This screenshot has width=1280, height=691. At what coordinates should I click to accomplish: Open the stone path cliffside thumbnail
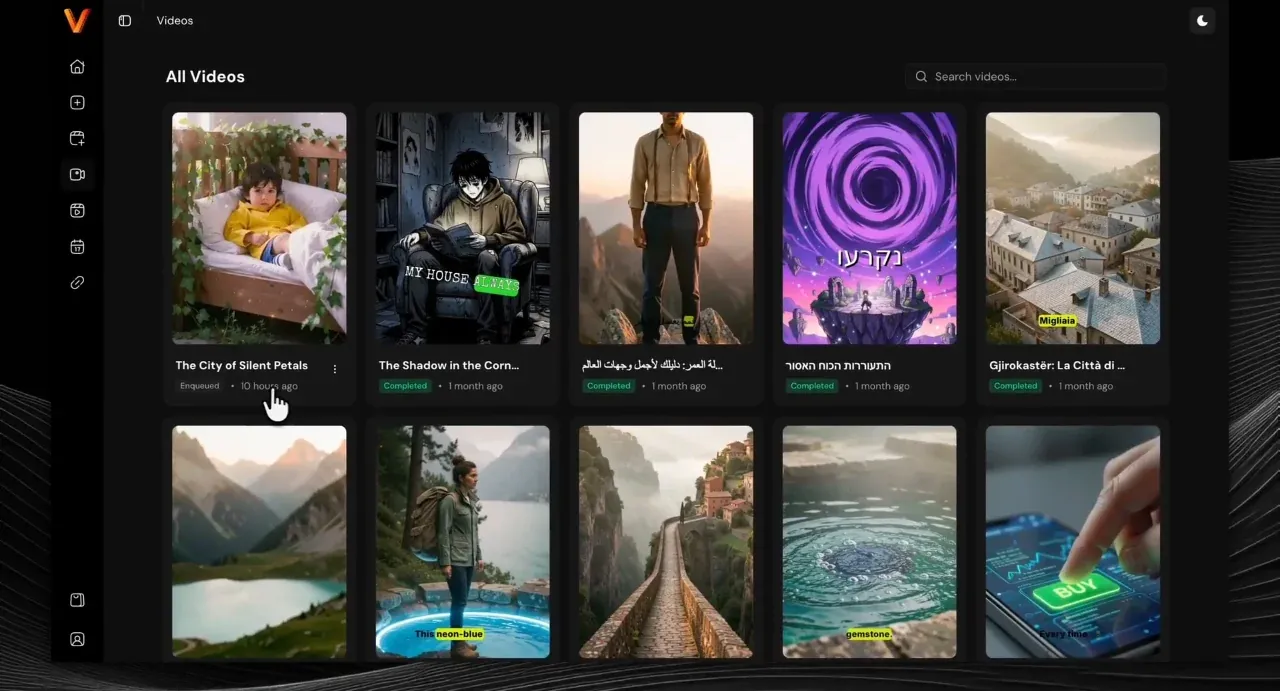tap(666, 542)
